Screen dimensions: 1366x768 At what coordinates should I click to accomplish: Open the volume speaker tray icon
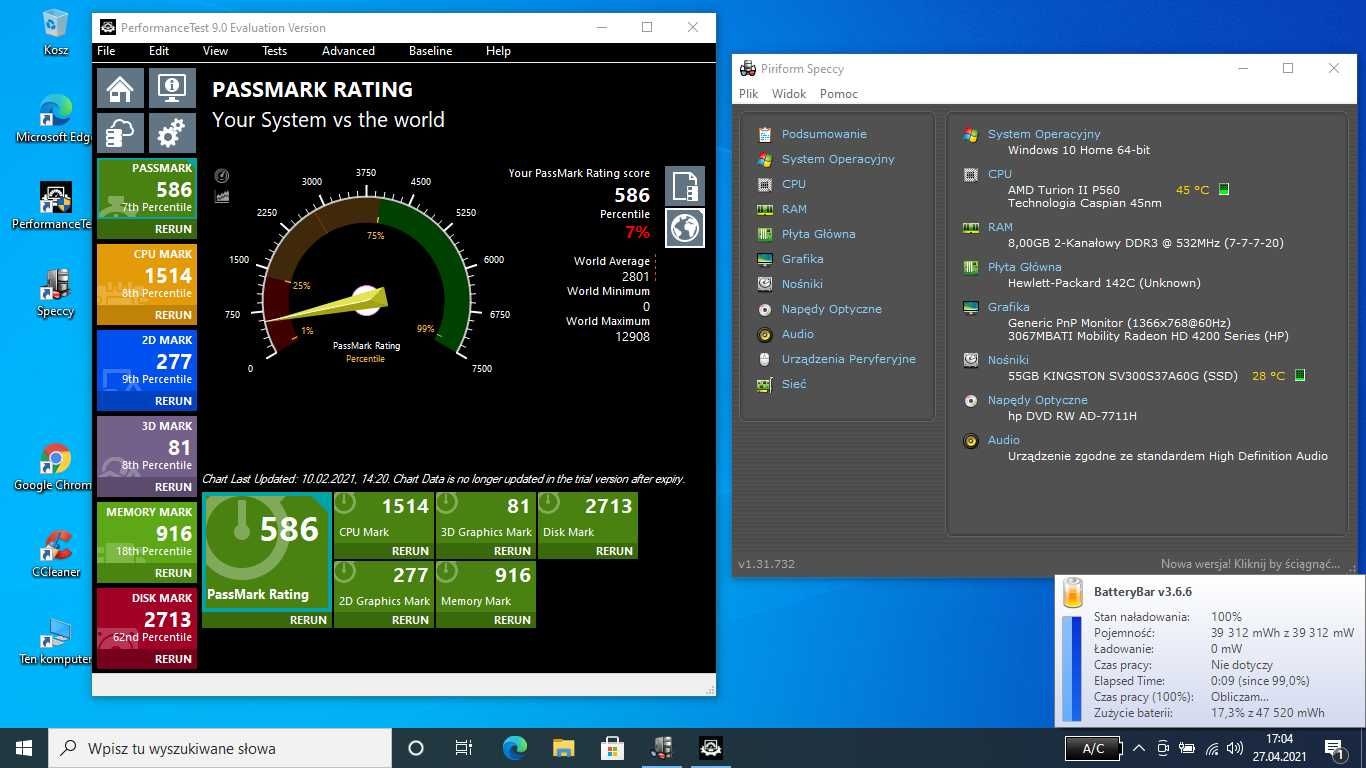click(x=1237, y=748)
